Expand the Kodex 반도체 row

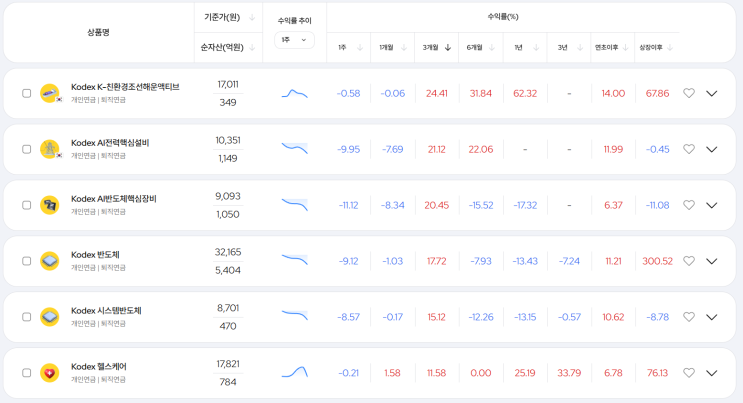[x=711, y=261]
